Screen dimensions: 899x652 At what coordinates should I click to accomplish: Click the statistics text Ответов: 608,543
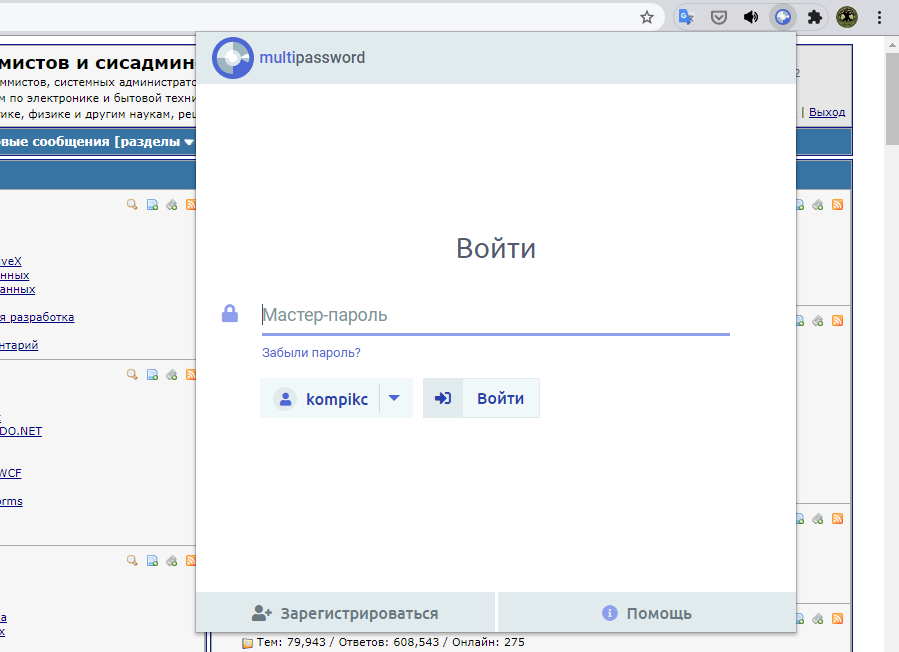pos(389,642)
